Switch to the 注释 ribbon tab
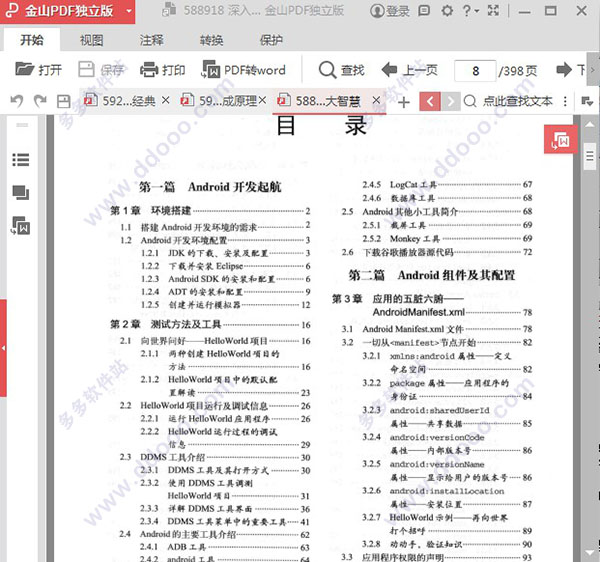 [x=152, y=40]
